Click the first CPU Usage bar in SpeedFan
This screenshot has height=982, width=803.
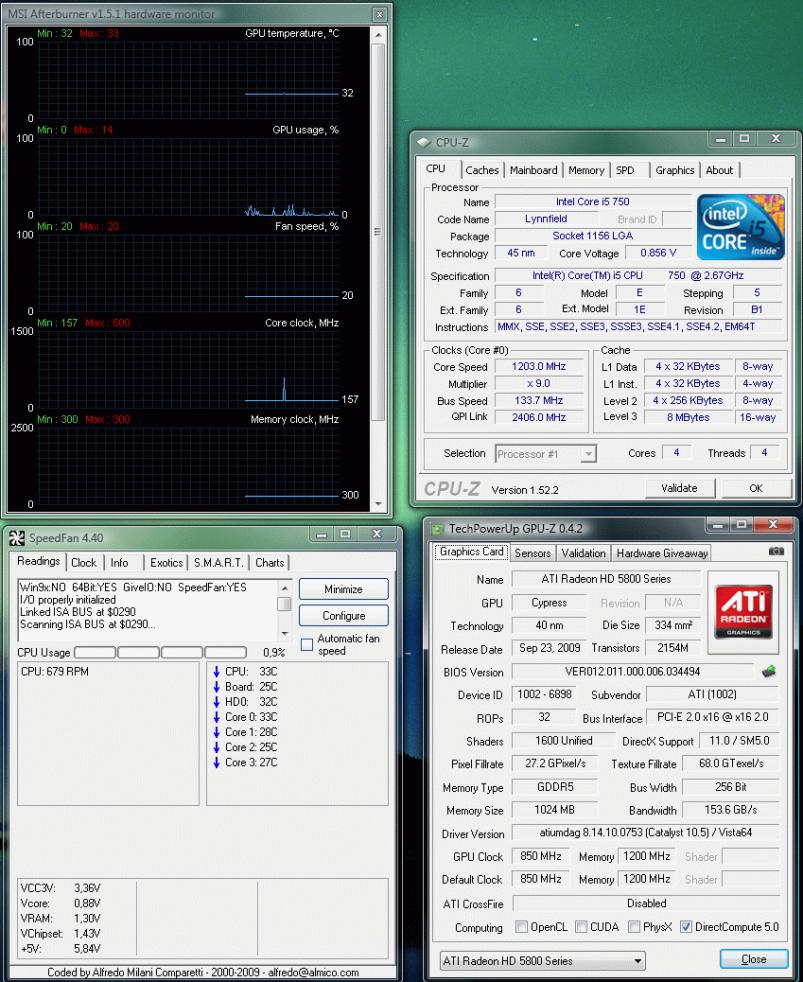[x=95, y=652]
